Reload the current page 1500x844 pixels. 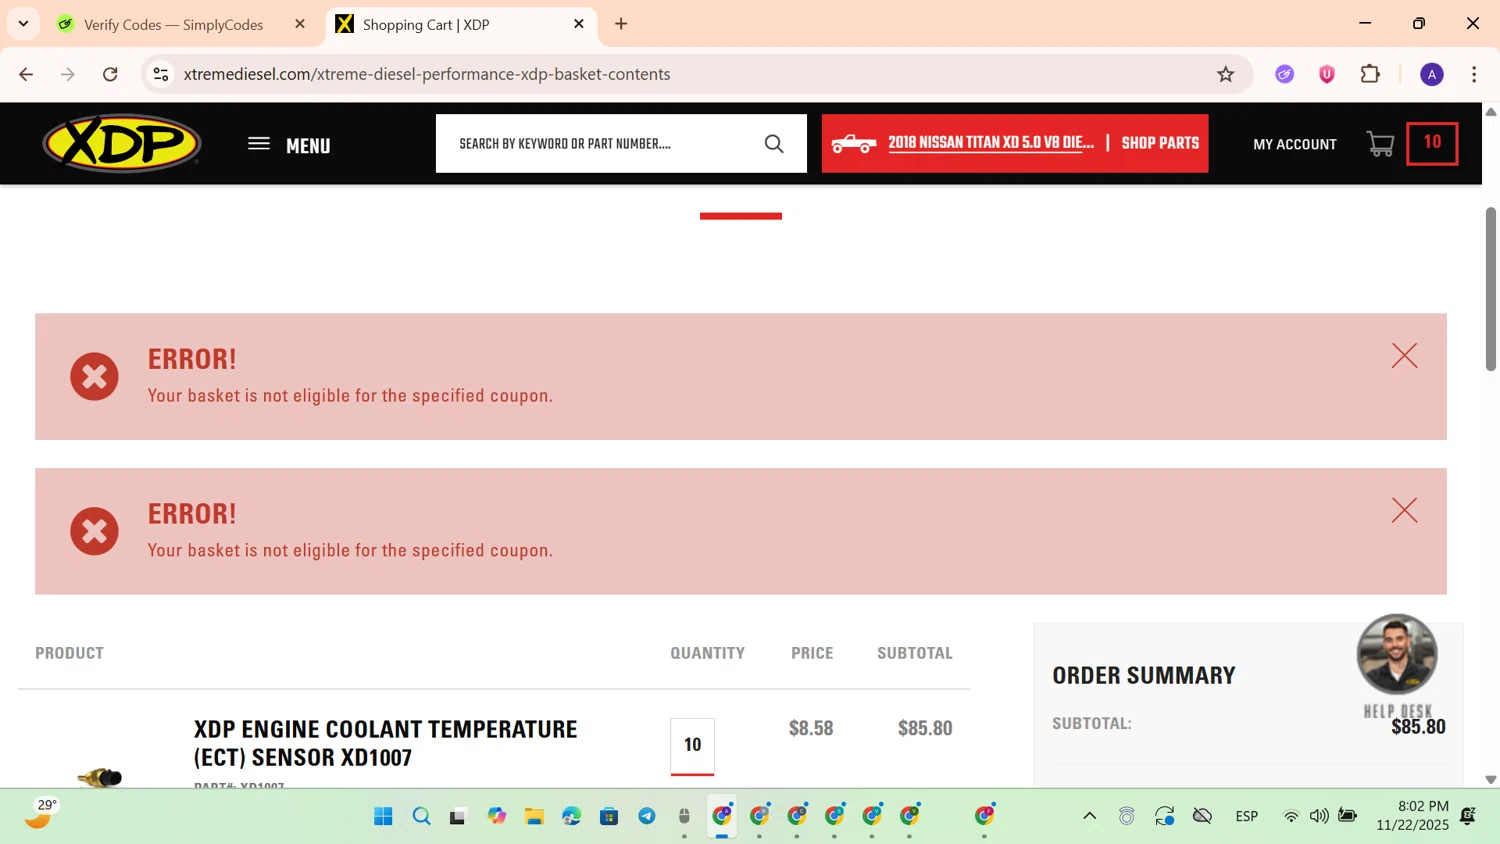pyautogui.click(x=110, y=74)
